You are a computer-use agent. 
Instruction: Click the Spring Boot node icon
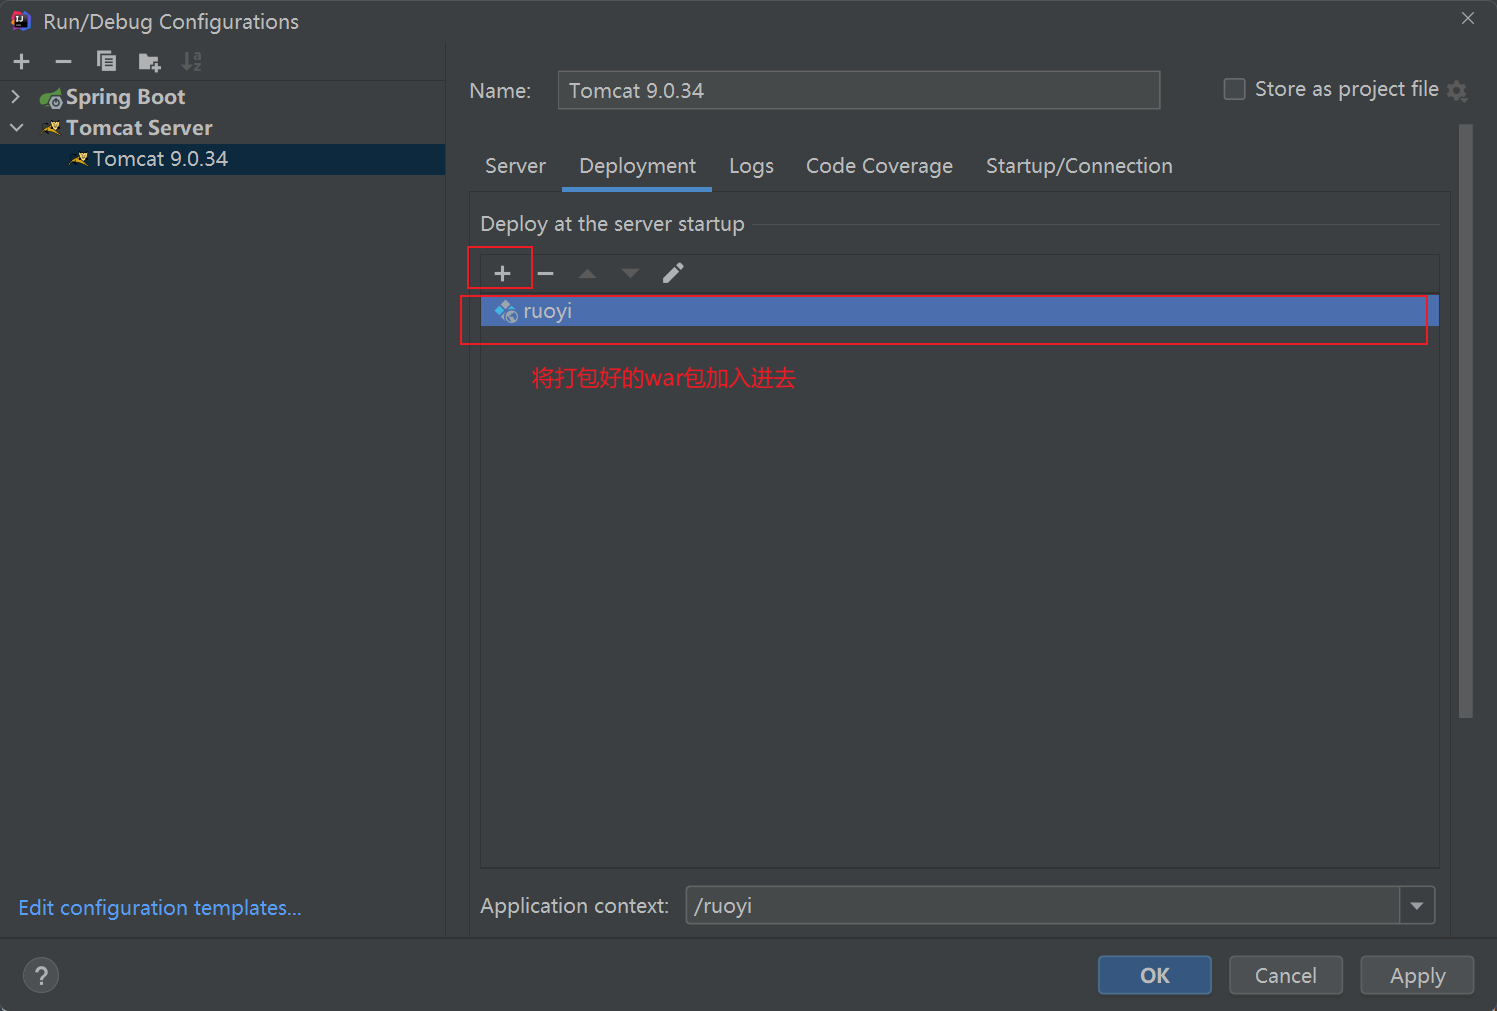coord(51,98)
